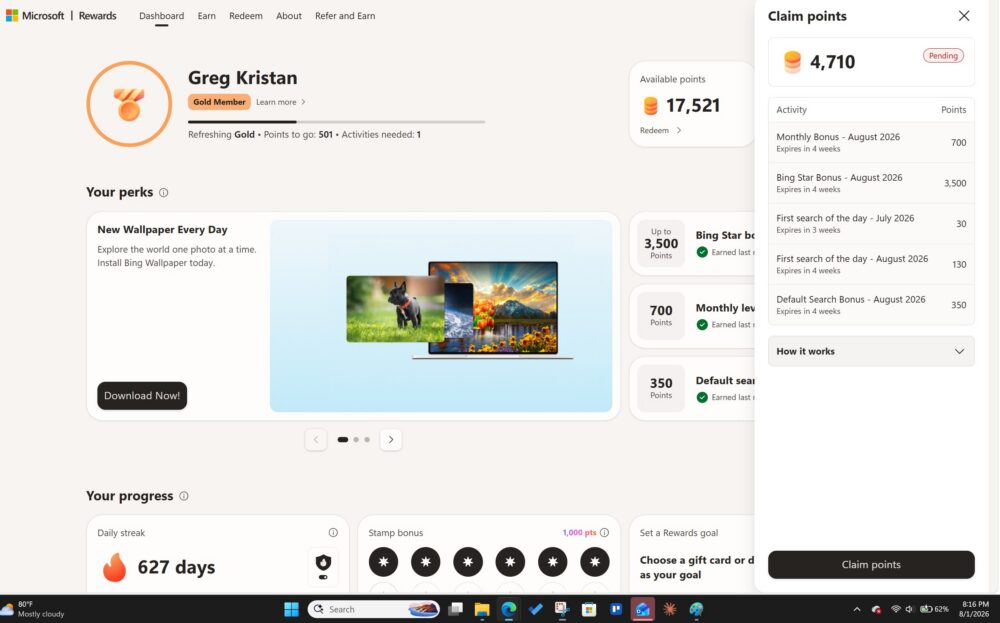Open Task View from taskbar
1000x623 pixels.
pos(455,609)
